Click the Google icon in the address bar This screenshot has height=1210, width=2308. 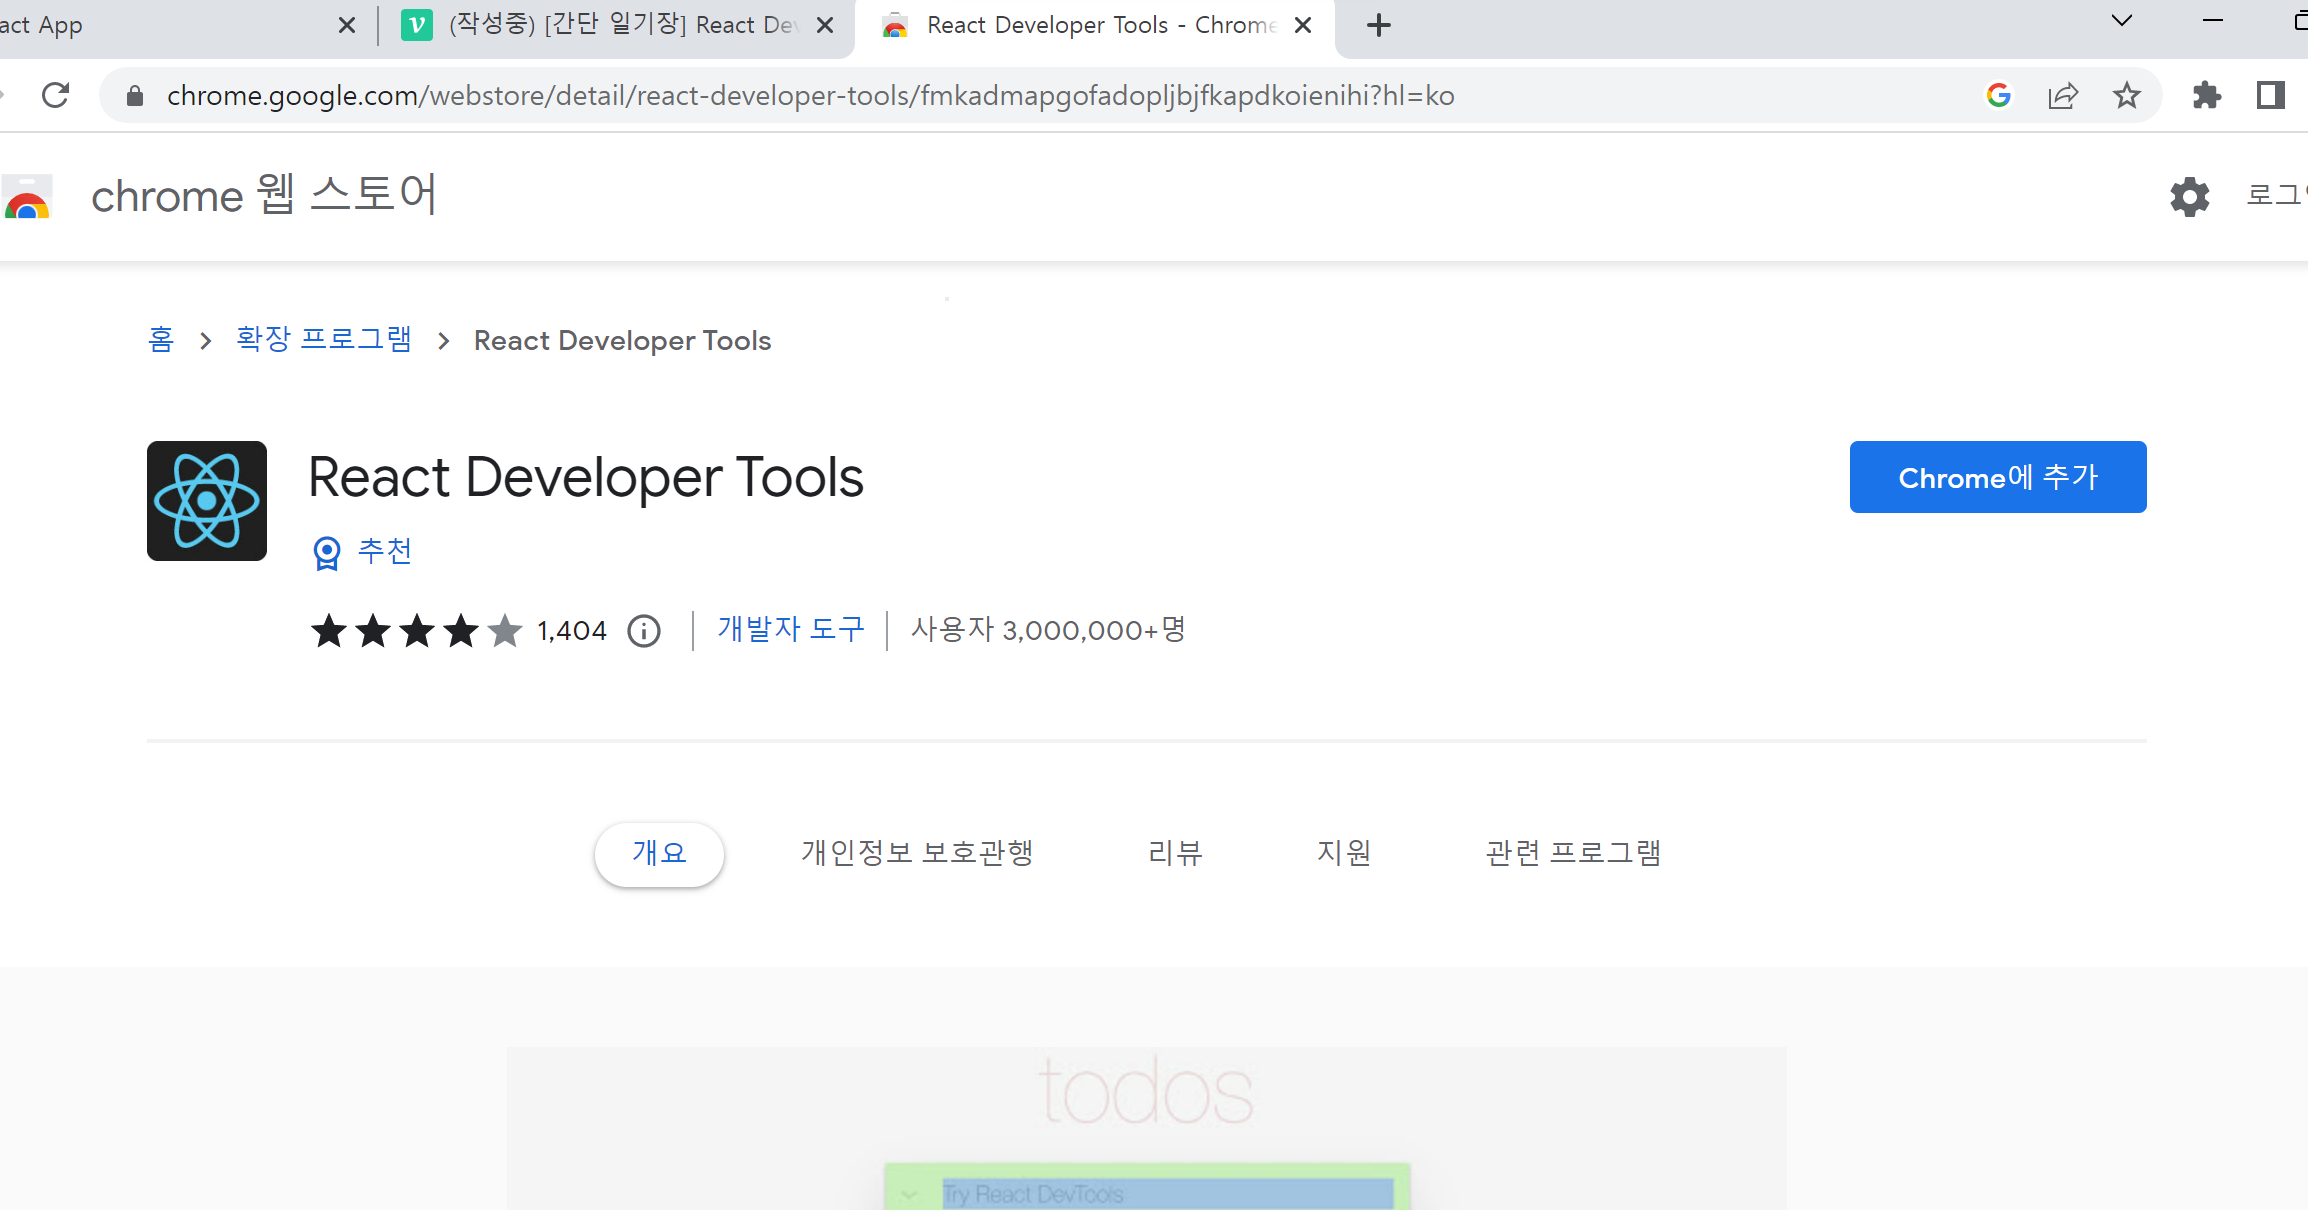pos(1998,95)
